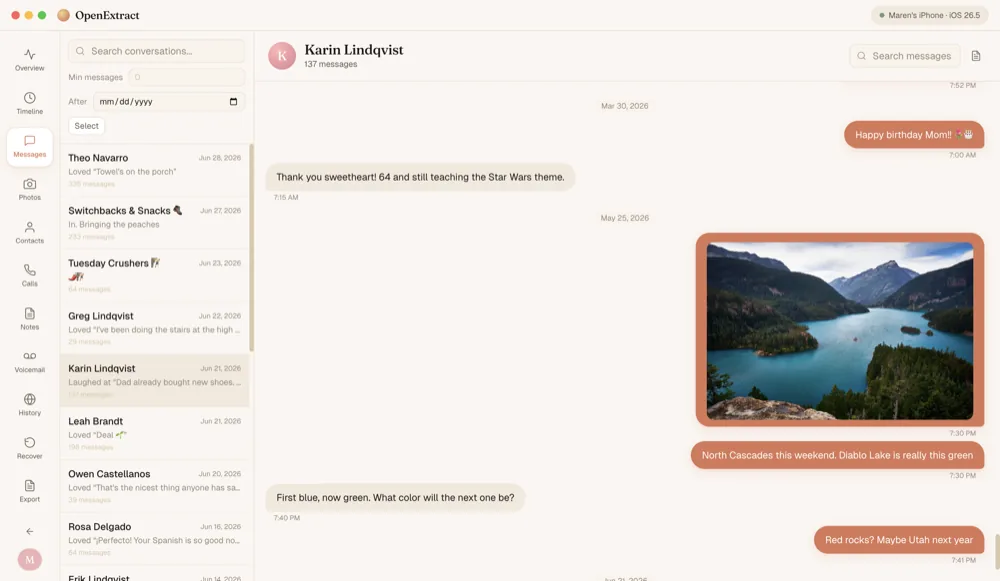Click the After date mm/dd/yyyy field
This screenshot has width=1000, height=581.
(x=169, y=101)
